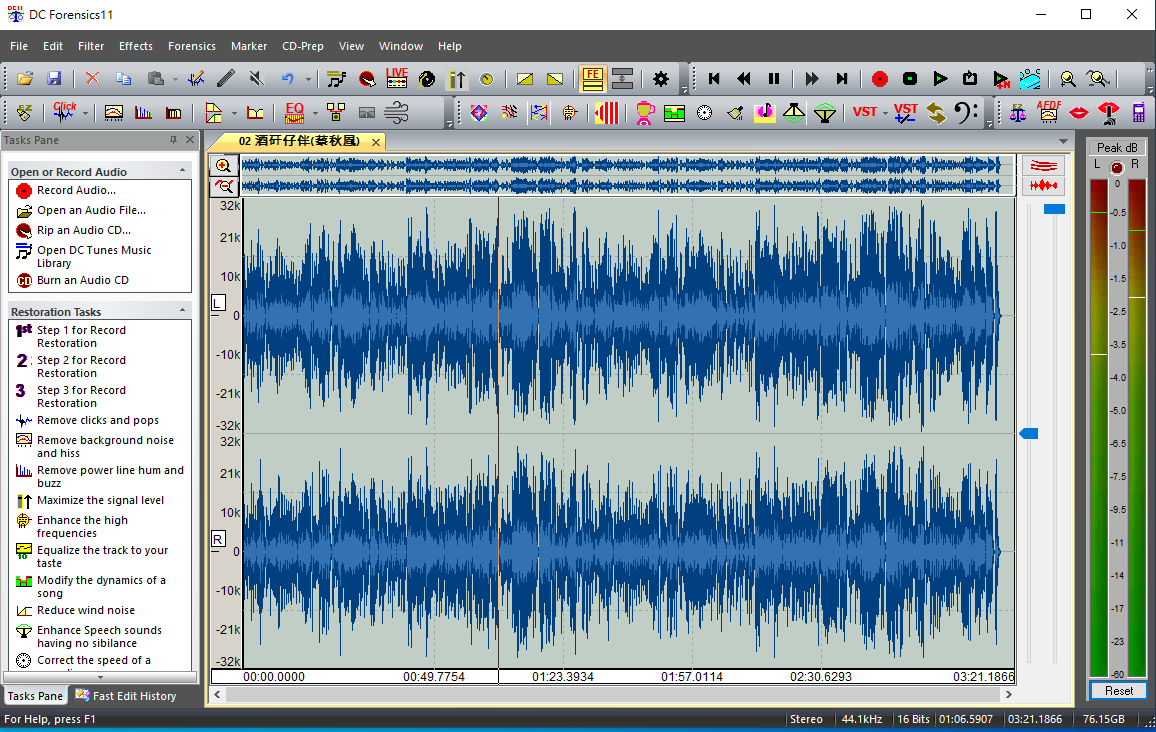Toggle the maximize signal level icon
The height and width of the screenshot is (732, 1156).
457,79
